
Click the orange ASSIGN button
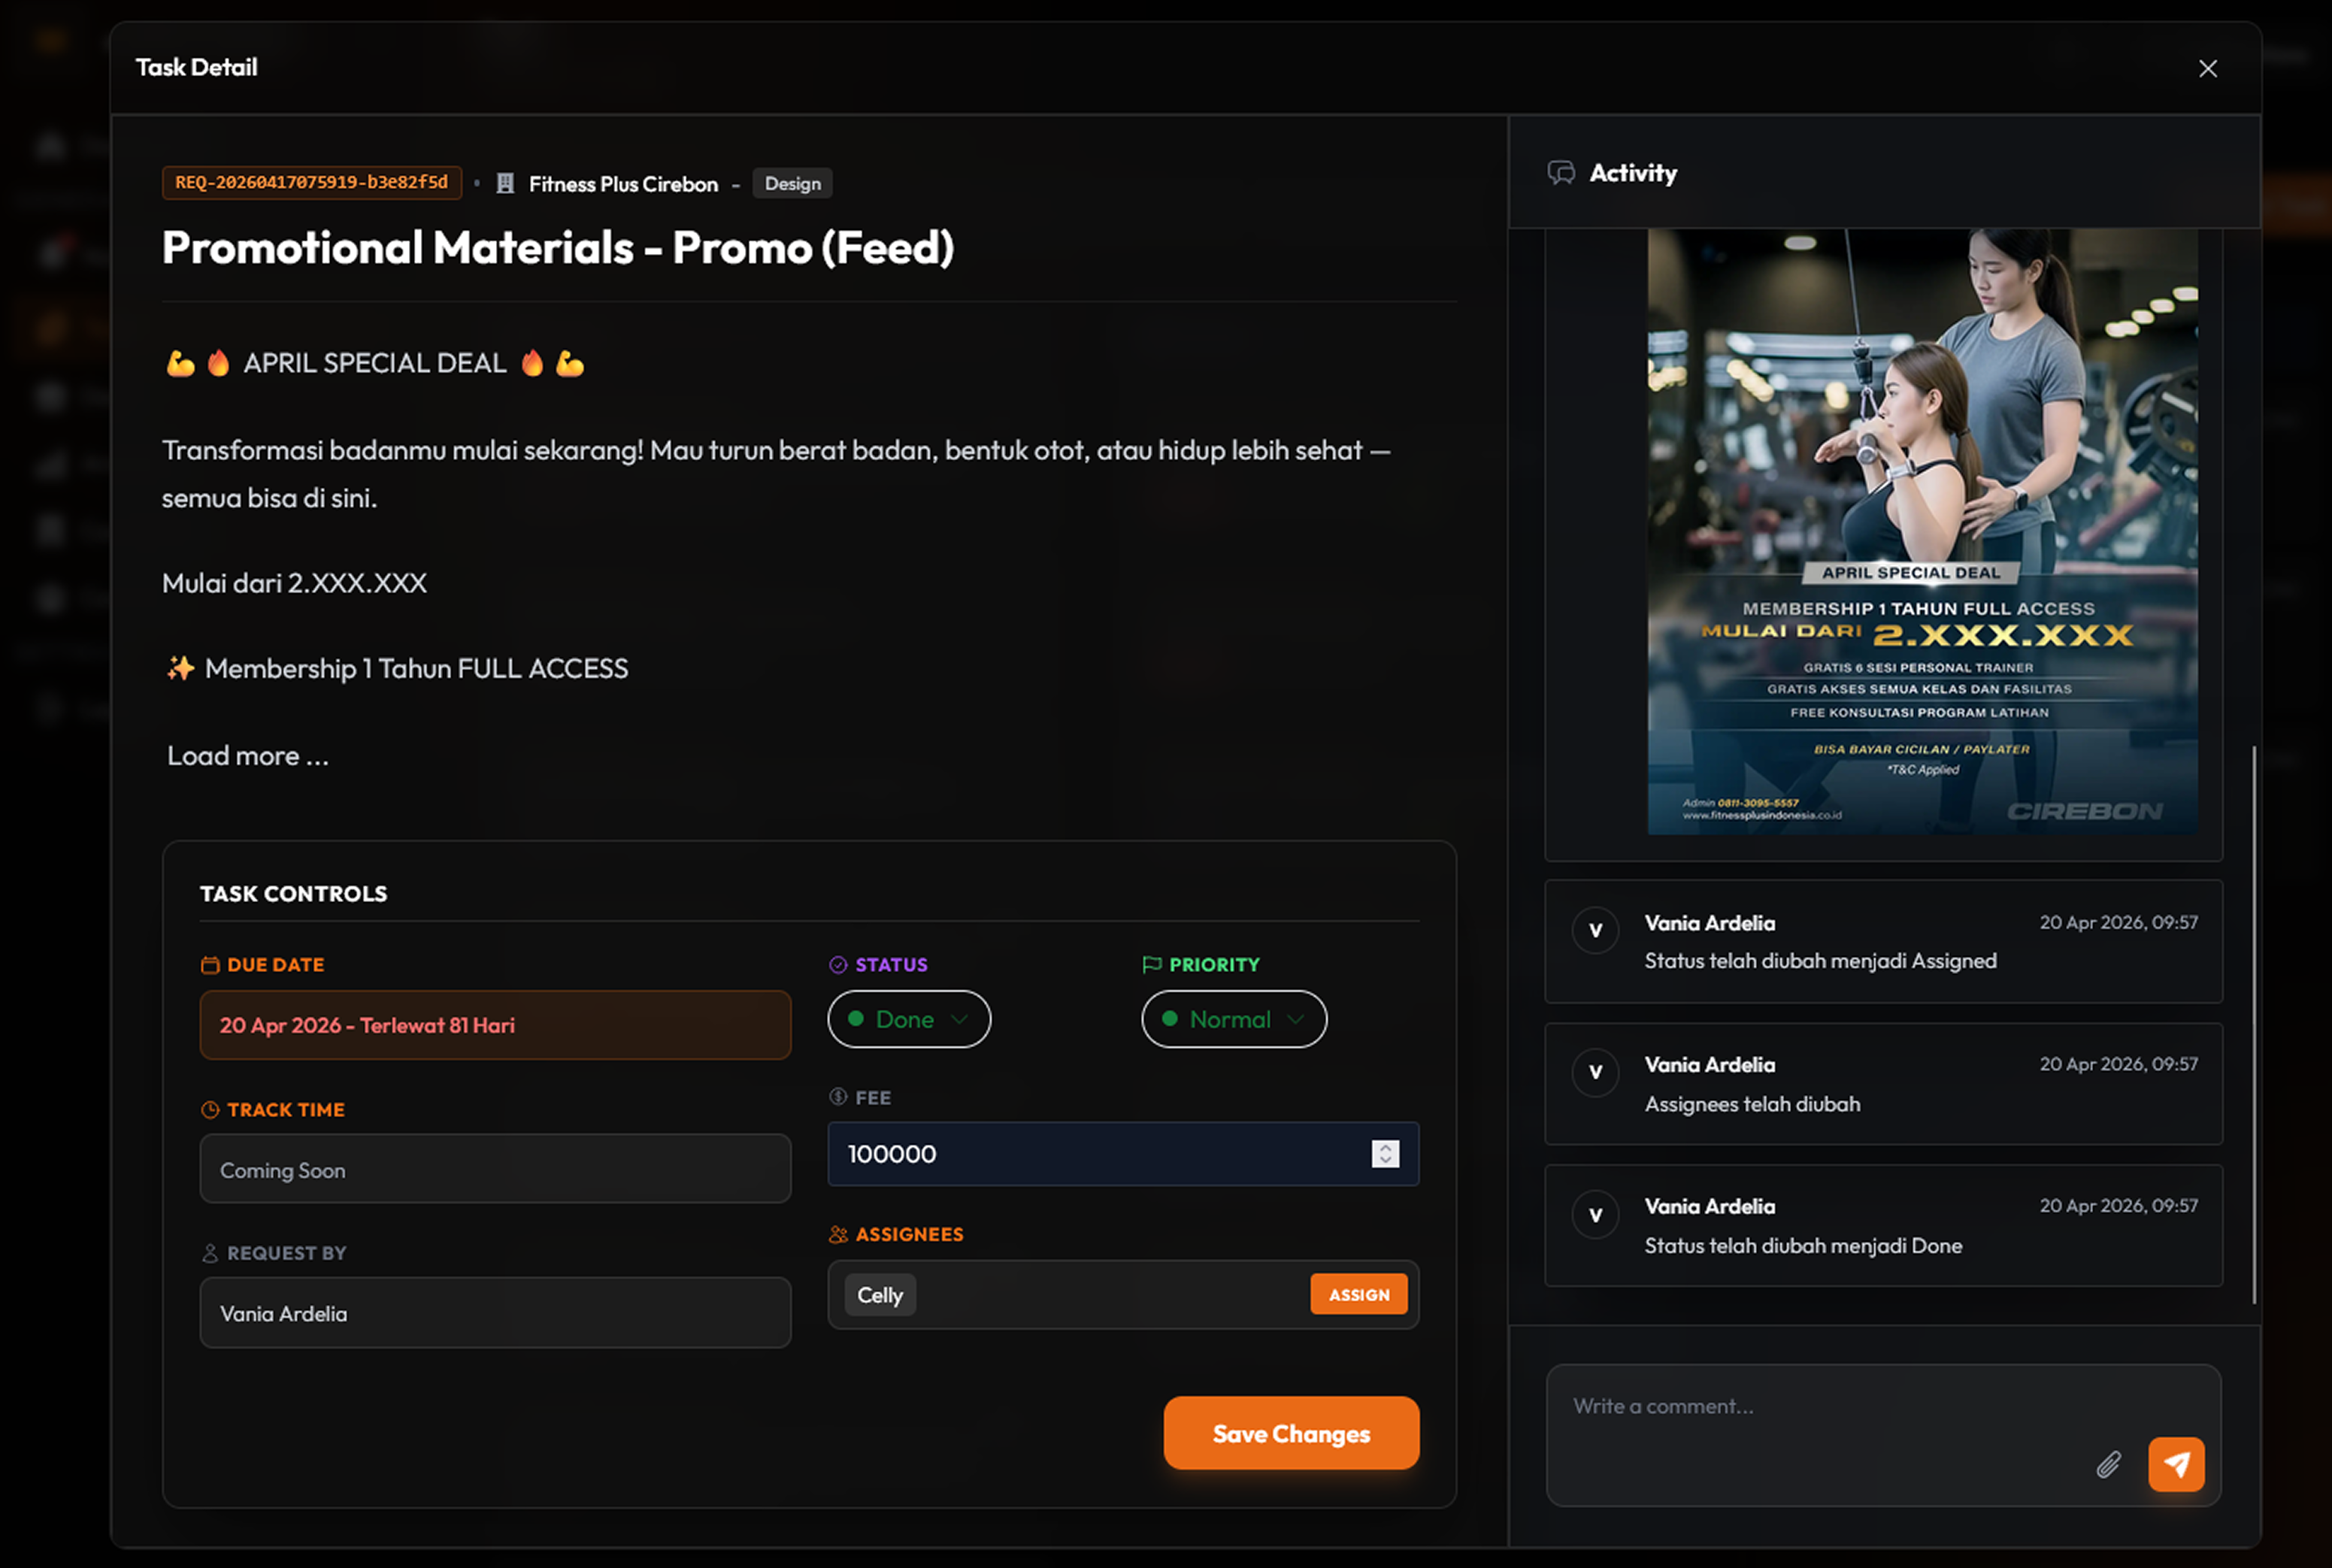(x=1359, y=1295)
